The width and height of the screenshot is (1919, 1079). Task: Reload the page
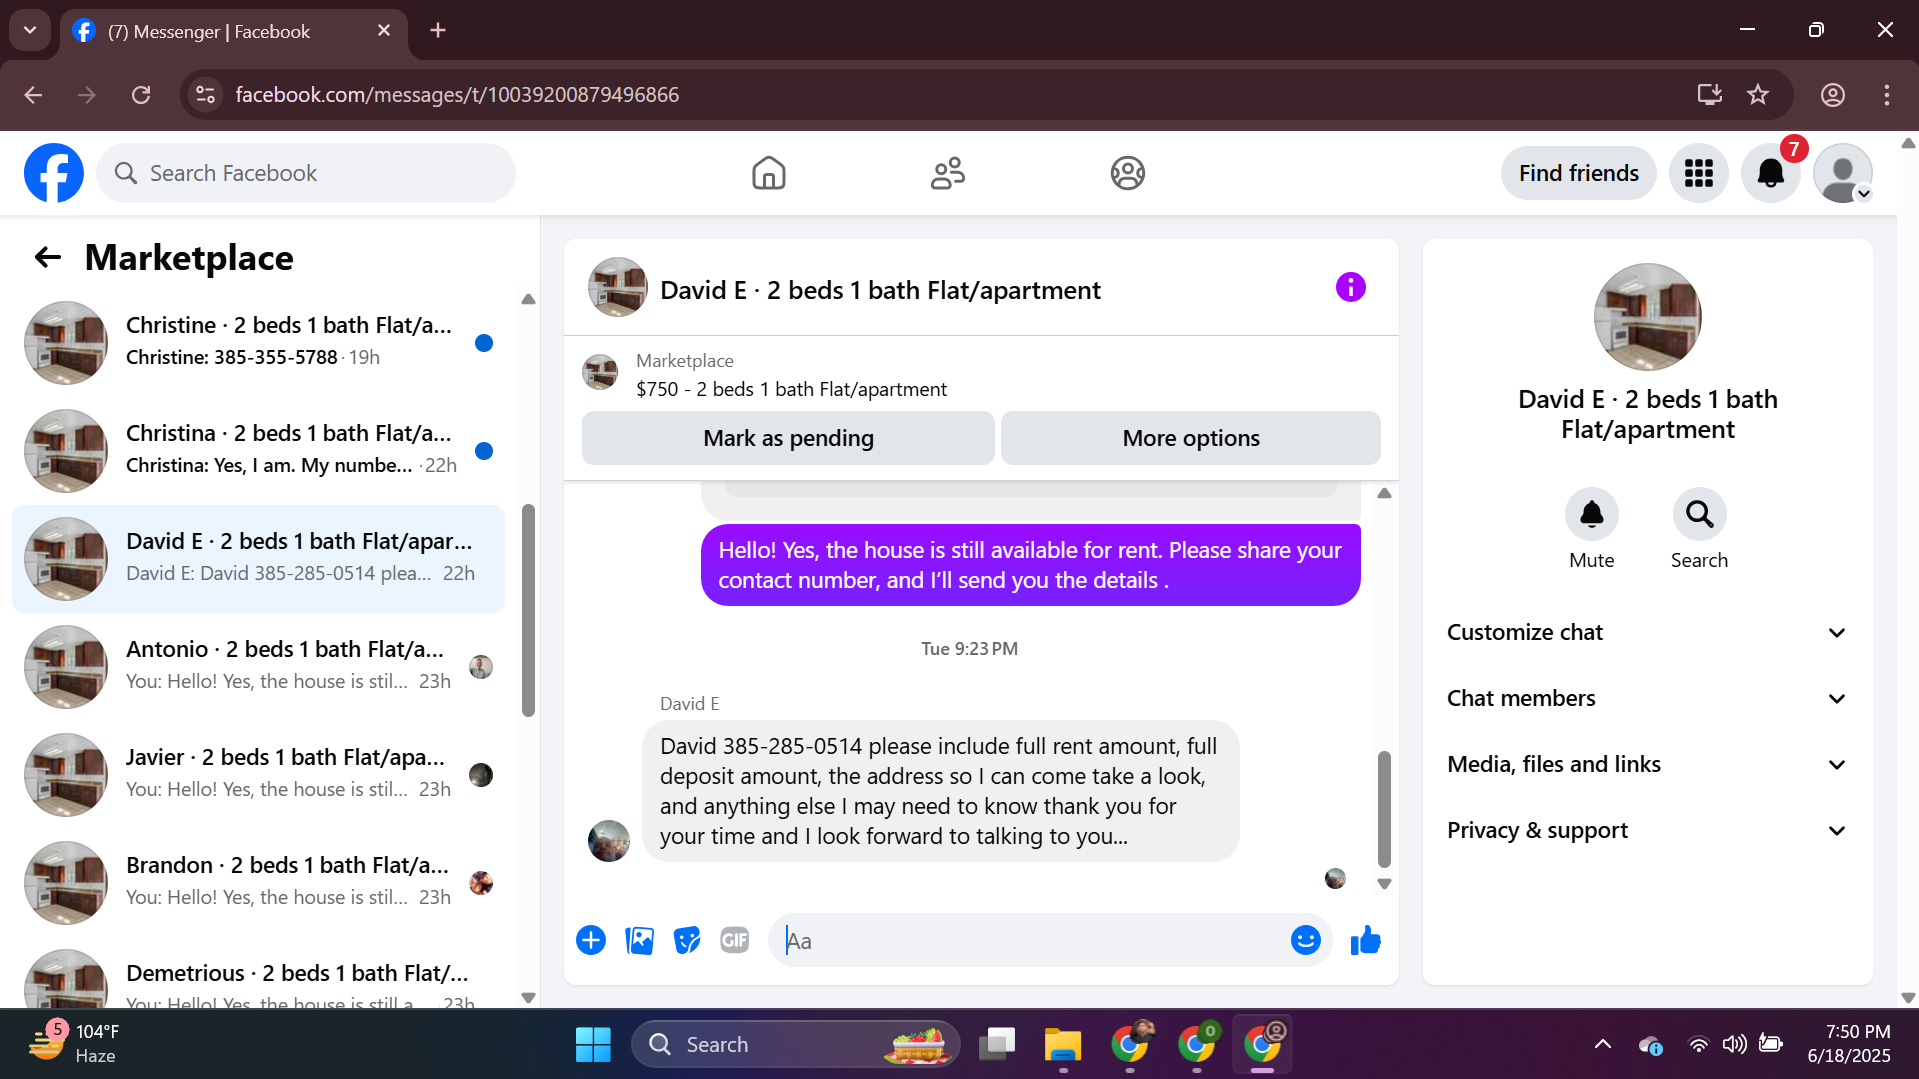click(141, 94)
